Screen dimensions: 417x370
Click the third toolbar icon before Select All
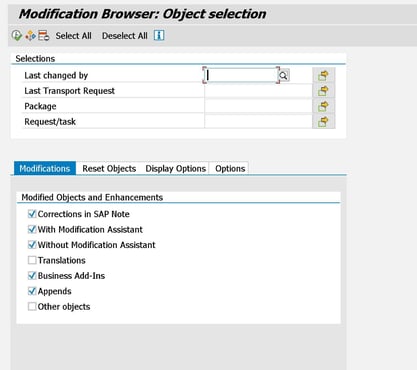pyautogui.click(x=44, y=35)
